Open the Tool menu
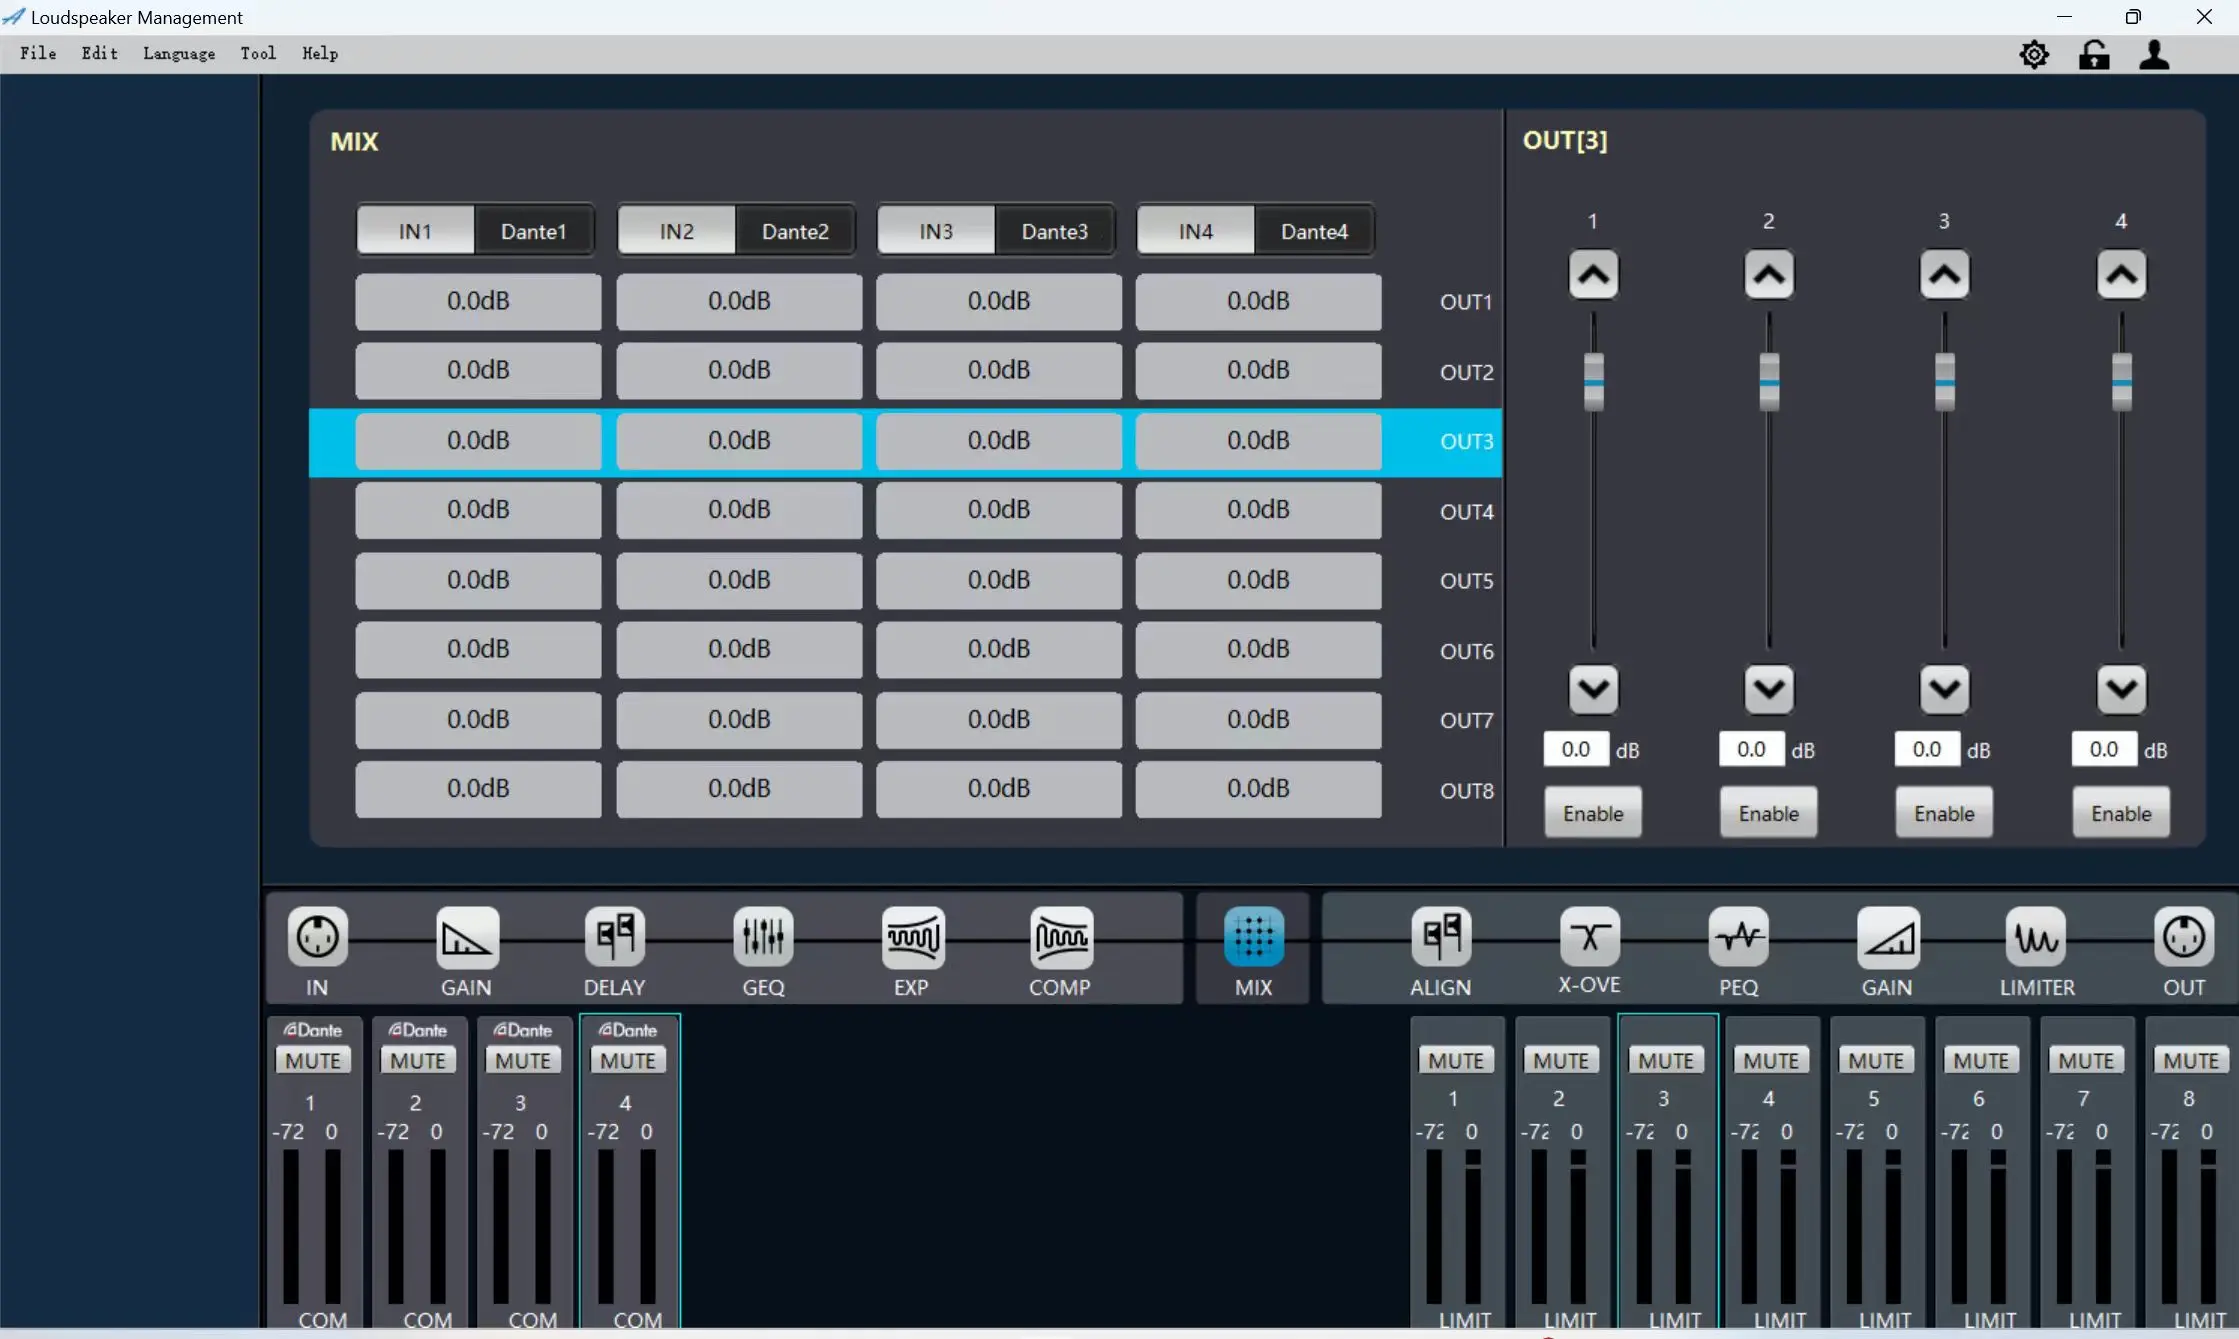The image size is (2239, 1339). point(258,54)
